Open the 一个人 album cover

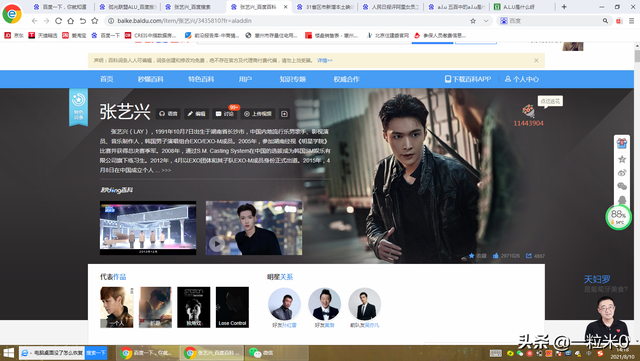tap(117, 307)
